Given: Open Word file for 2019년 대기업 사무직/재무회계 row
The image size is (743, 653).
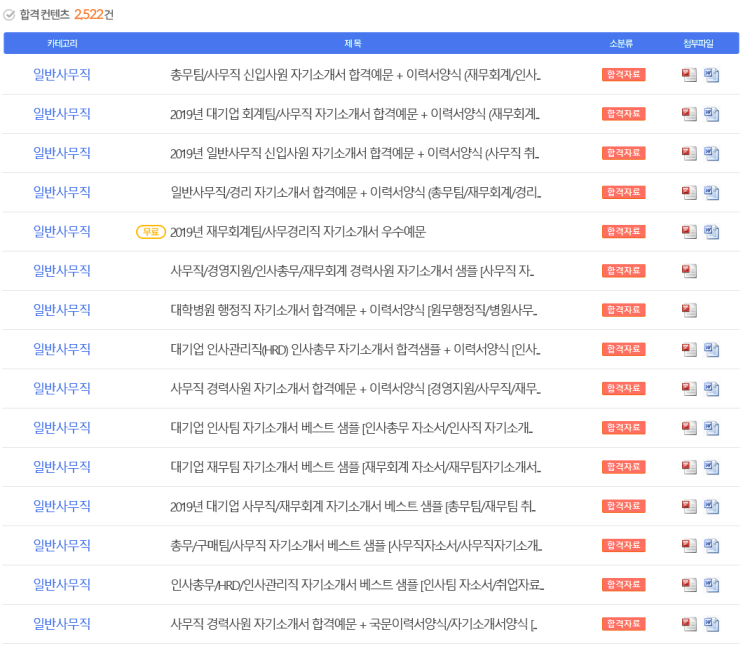Looking at the screenshot, I should point(711,507).
